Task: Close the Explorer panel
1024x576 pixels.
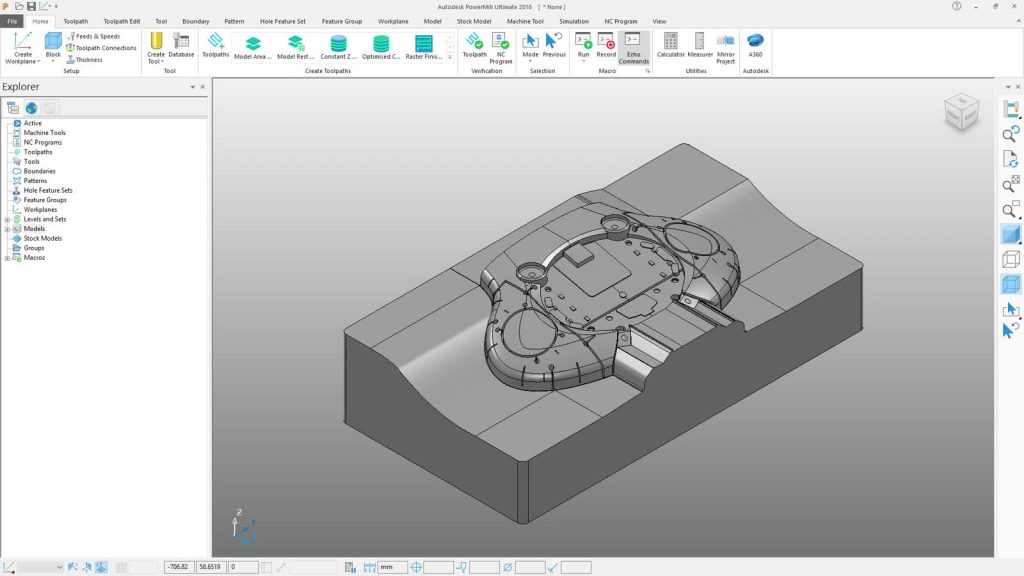Action: [202, 87]
